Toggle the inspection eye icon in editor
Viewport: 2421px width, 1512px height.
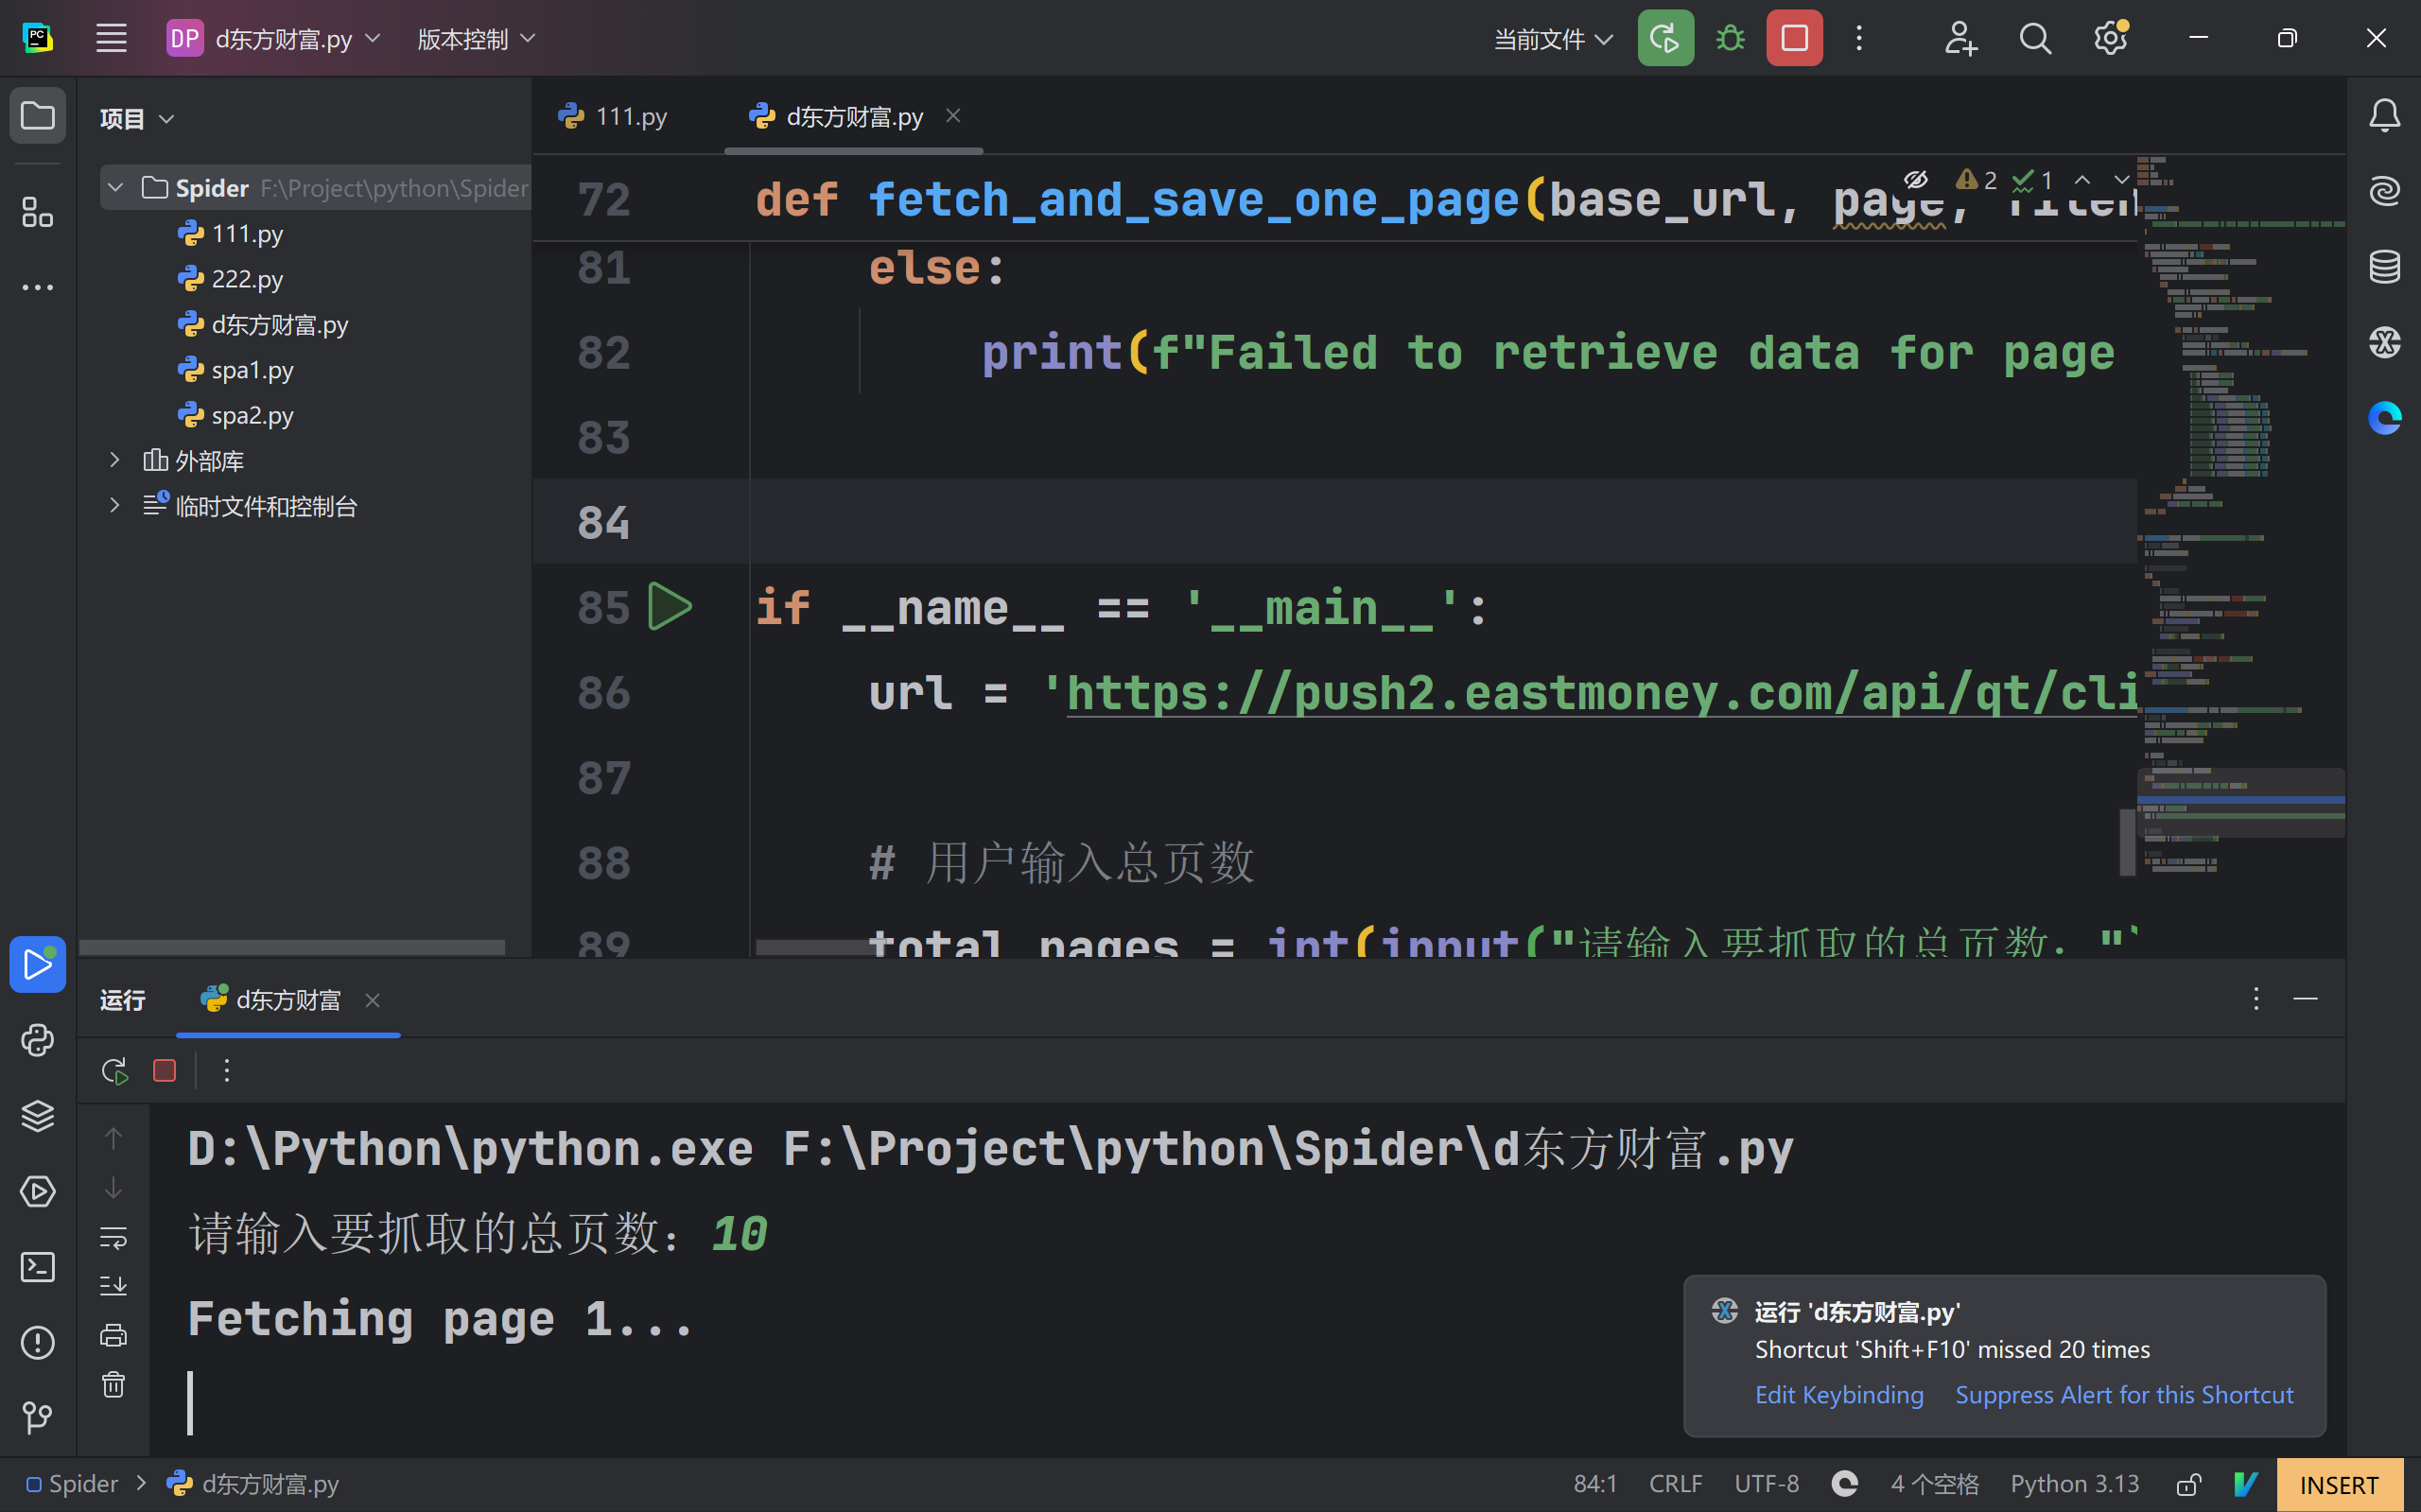point(1915,180)
